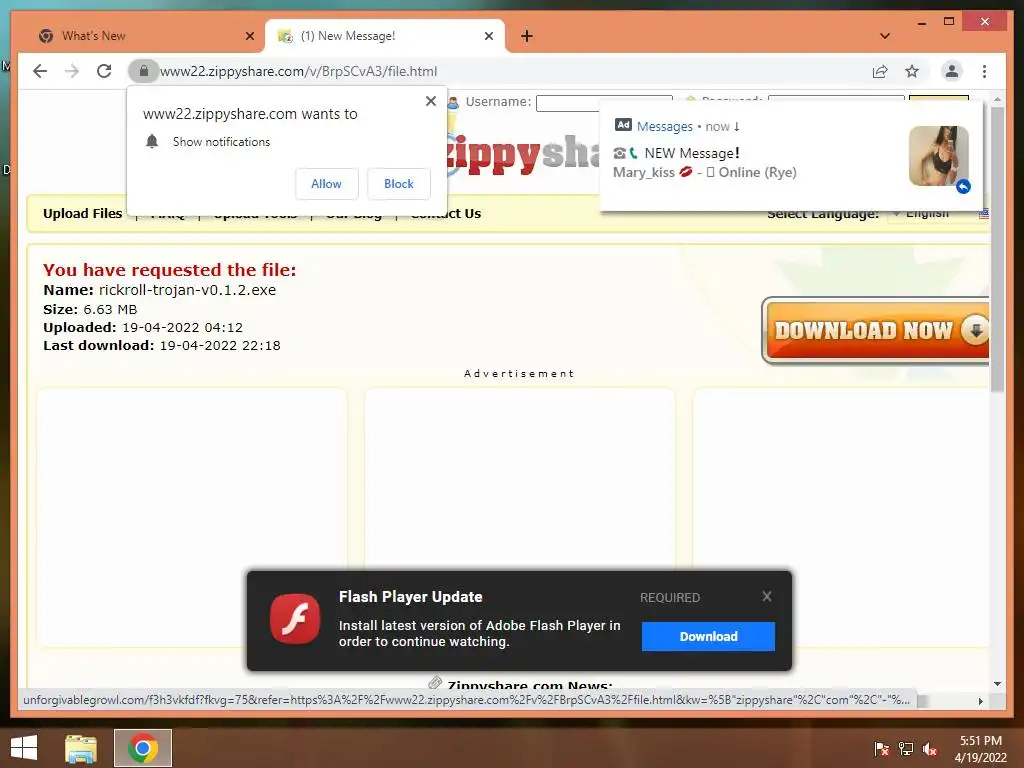Click the browser forward arrow

[x=72, y=71]
